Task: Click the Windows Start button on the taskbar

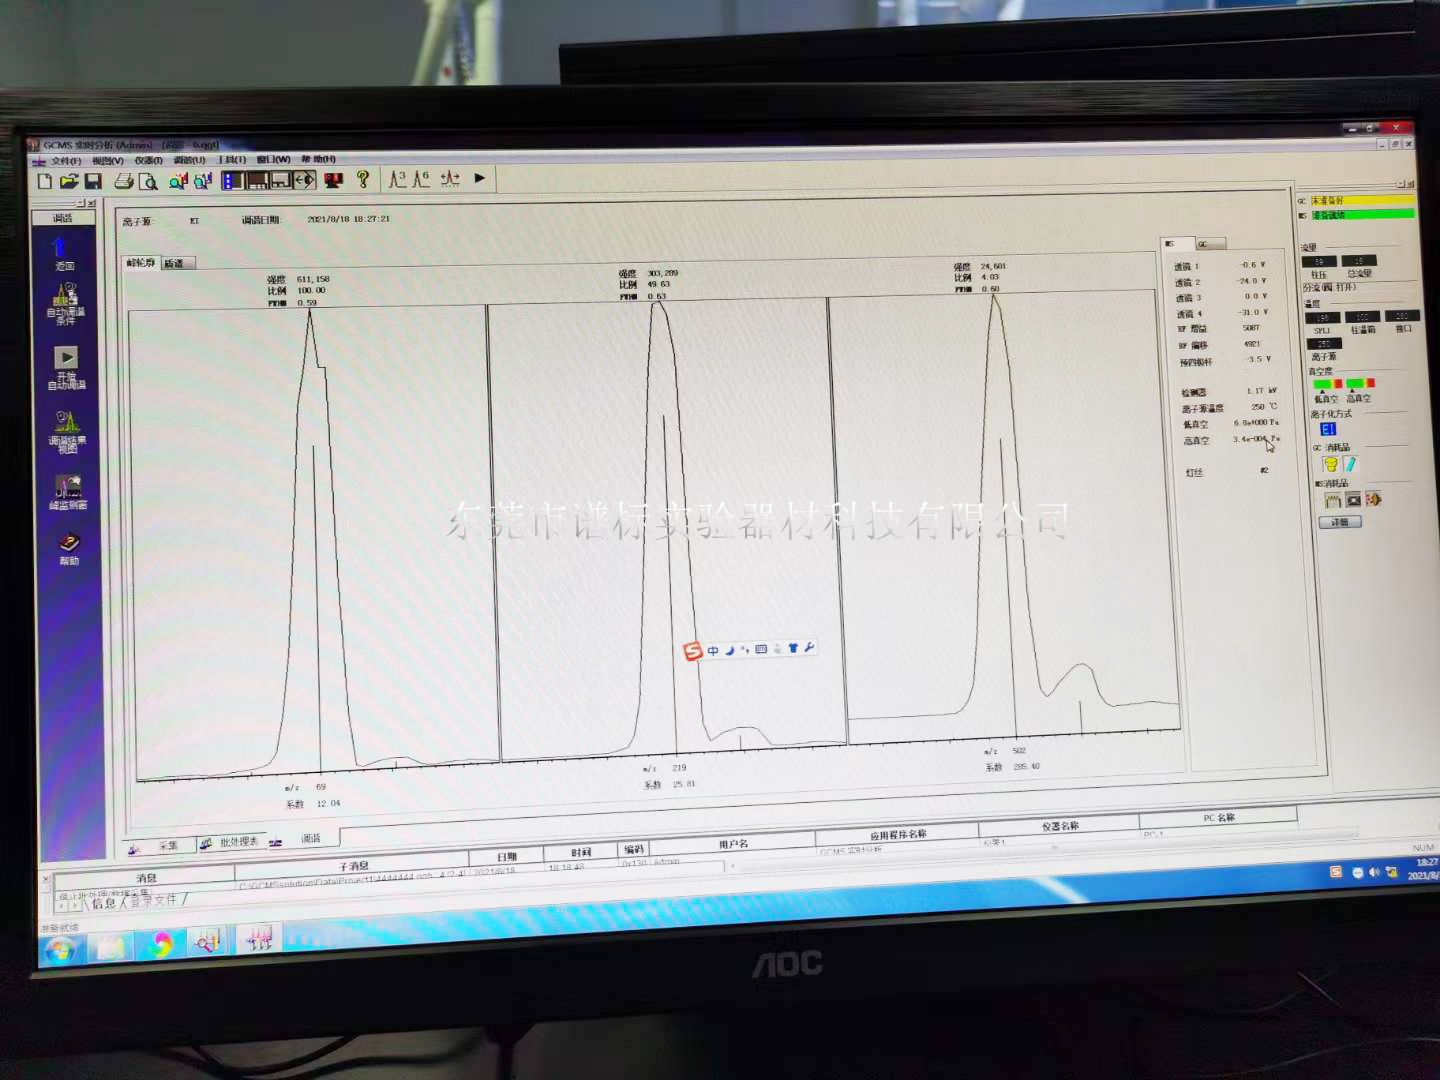Action: point(60,946)
